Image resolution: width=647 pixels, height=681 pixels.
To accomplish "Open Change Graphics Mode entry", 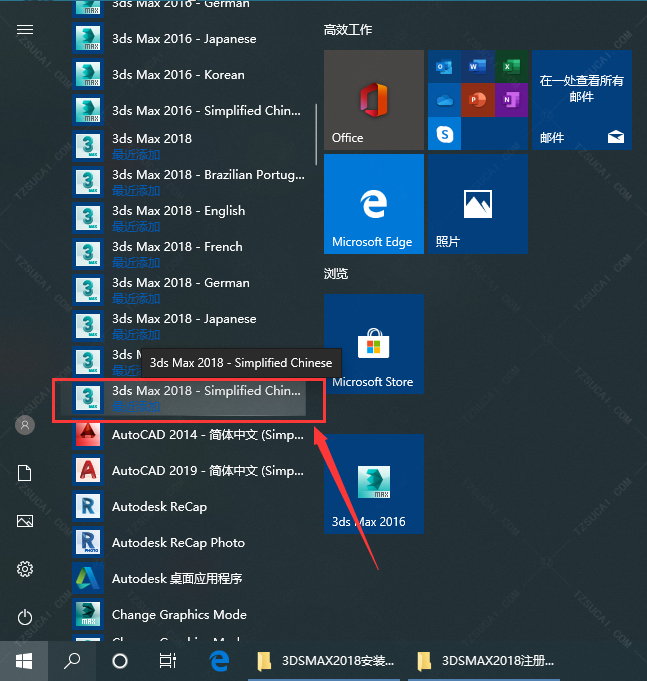I will [x=189, y=615].
